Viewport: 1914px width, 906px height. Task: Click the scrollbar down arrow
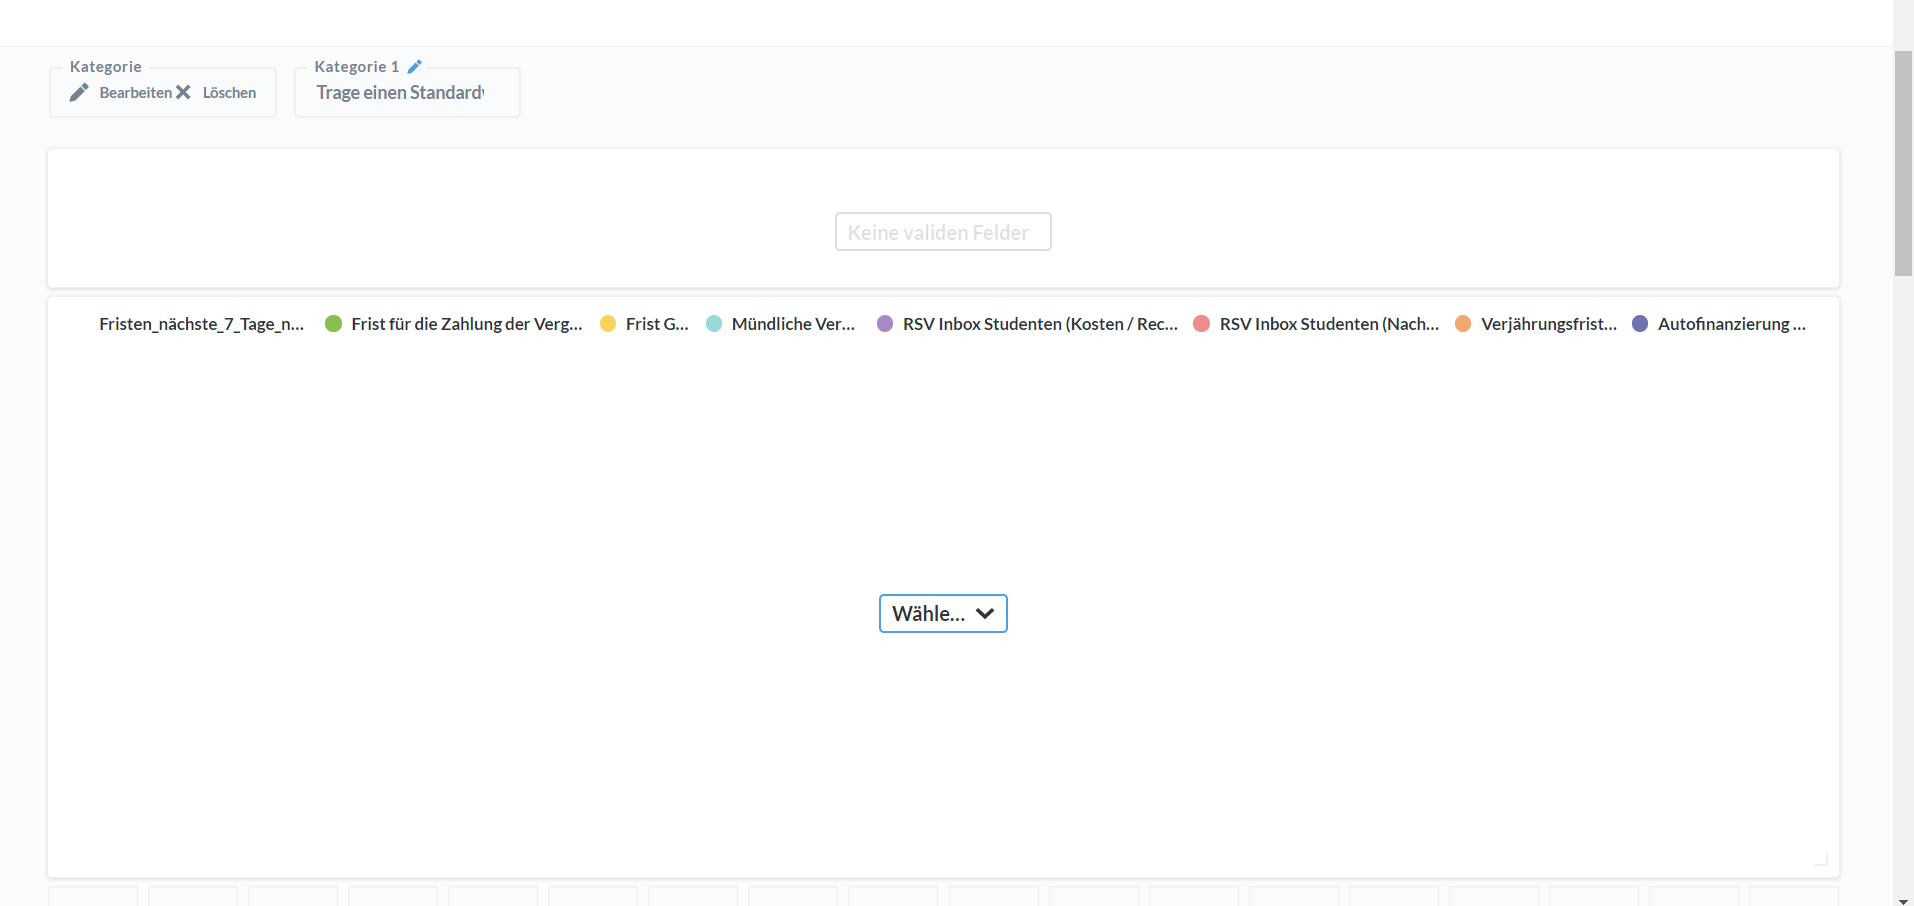(1903, 900)
